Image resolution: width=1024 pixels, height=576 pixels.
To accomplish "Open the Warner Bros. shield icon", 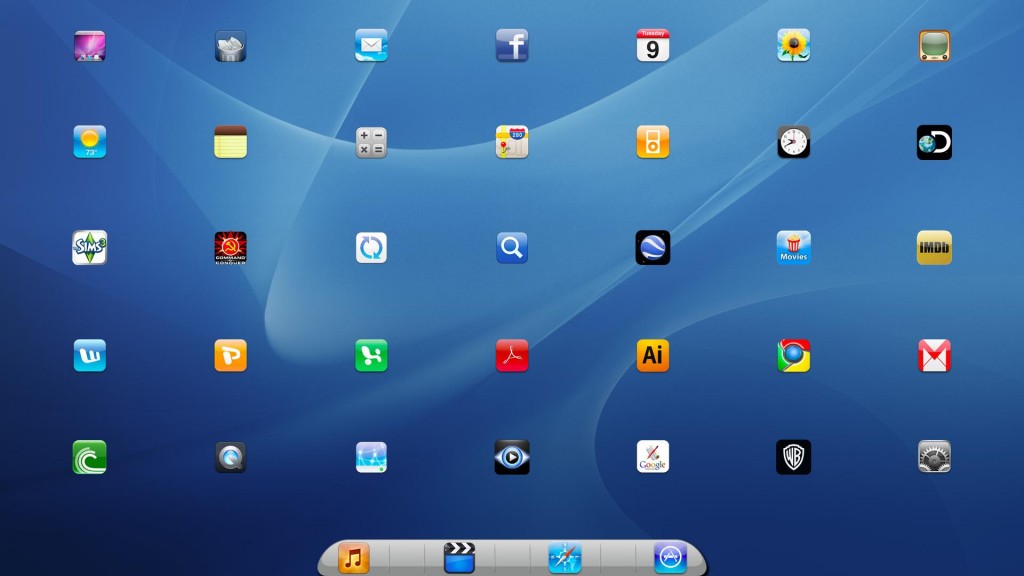I will [793, 457].
